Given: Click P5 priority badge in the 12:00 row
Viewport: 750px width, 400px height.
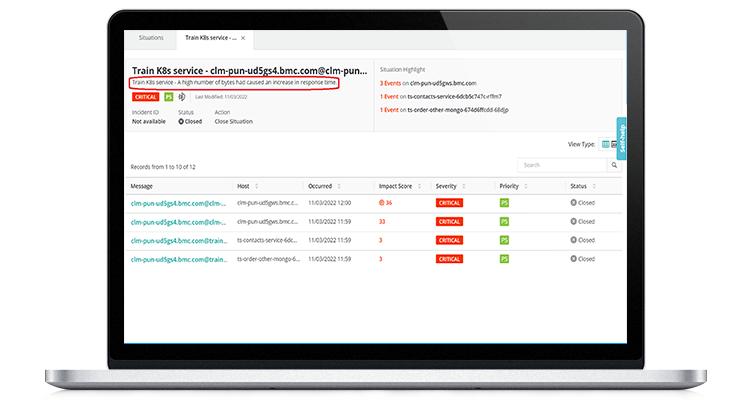Looking at the screenshot, I should [504, 203].
